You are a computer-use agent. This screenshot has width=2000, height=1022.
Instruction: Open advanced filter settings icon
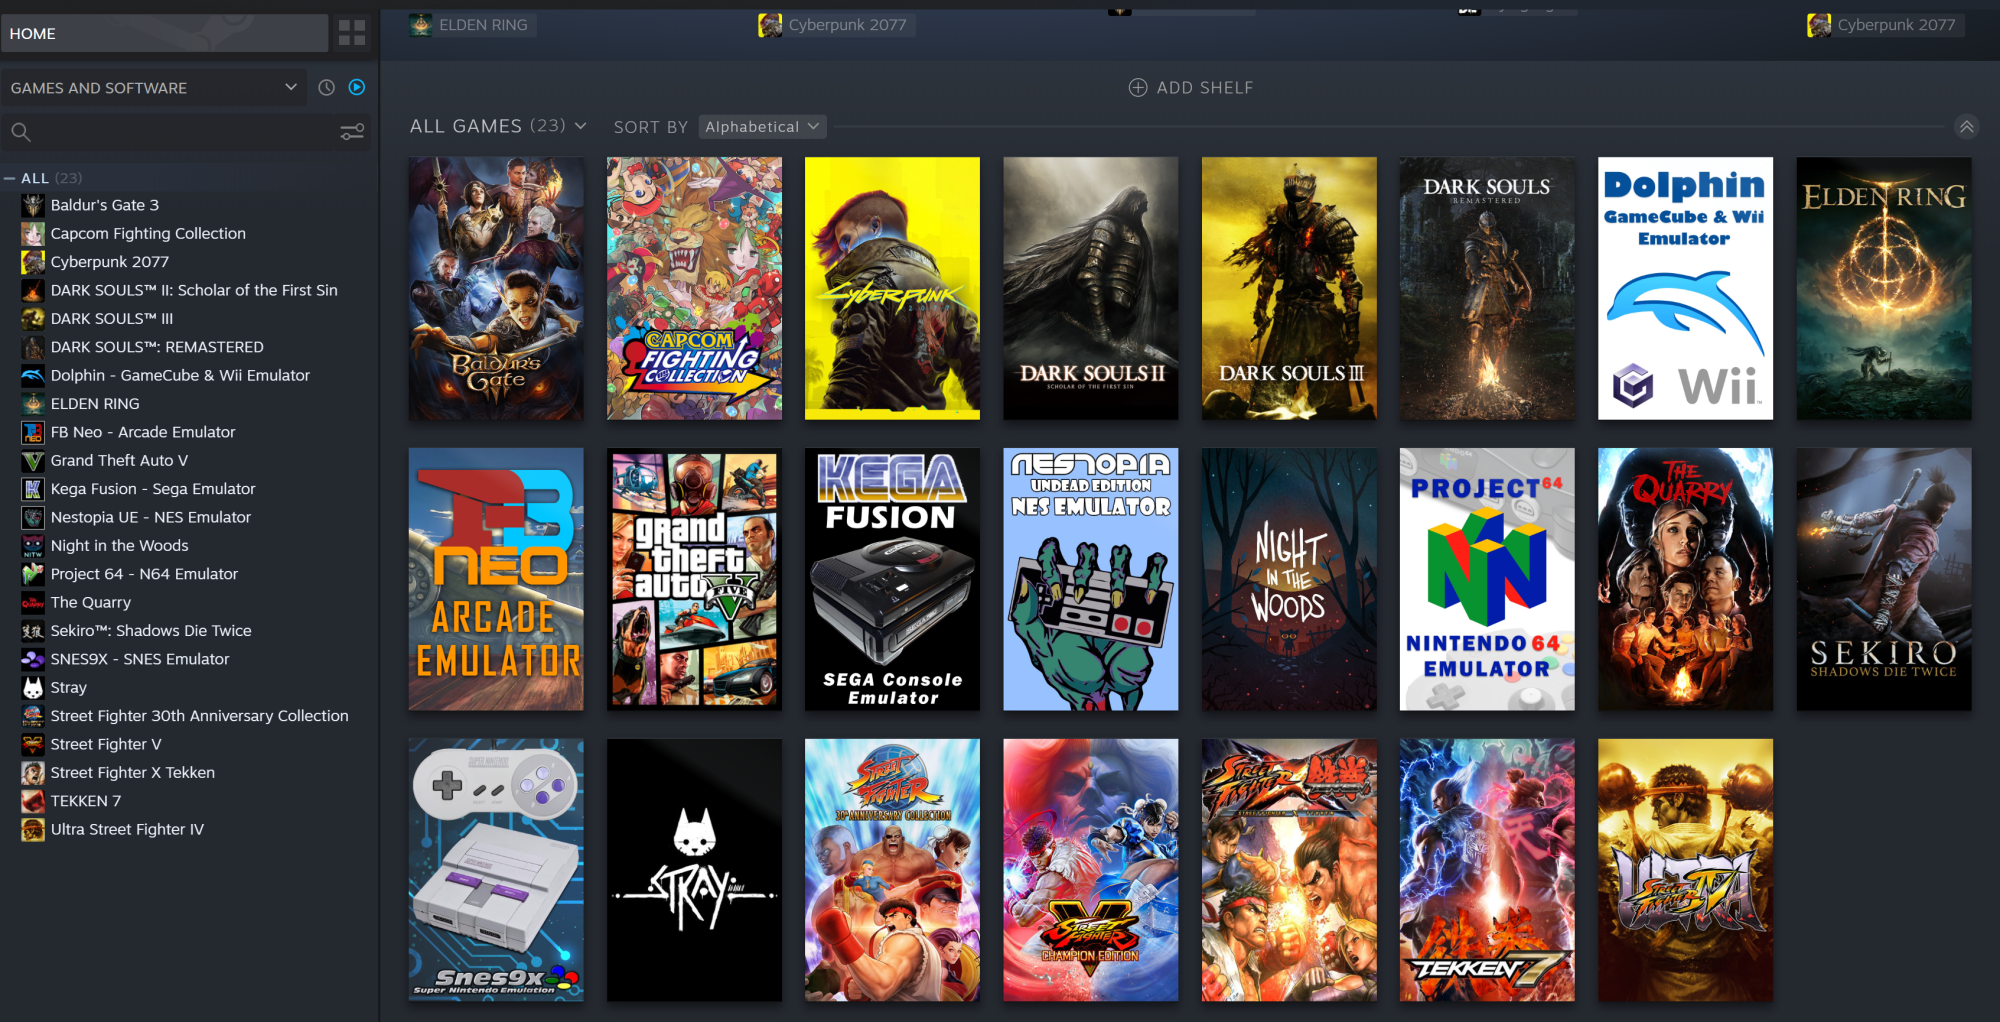tap(352, 132)
